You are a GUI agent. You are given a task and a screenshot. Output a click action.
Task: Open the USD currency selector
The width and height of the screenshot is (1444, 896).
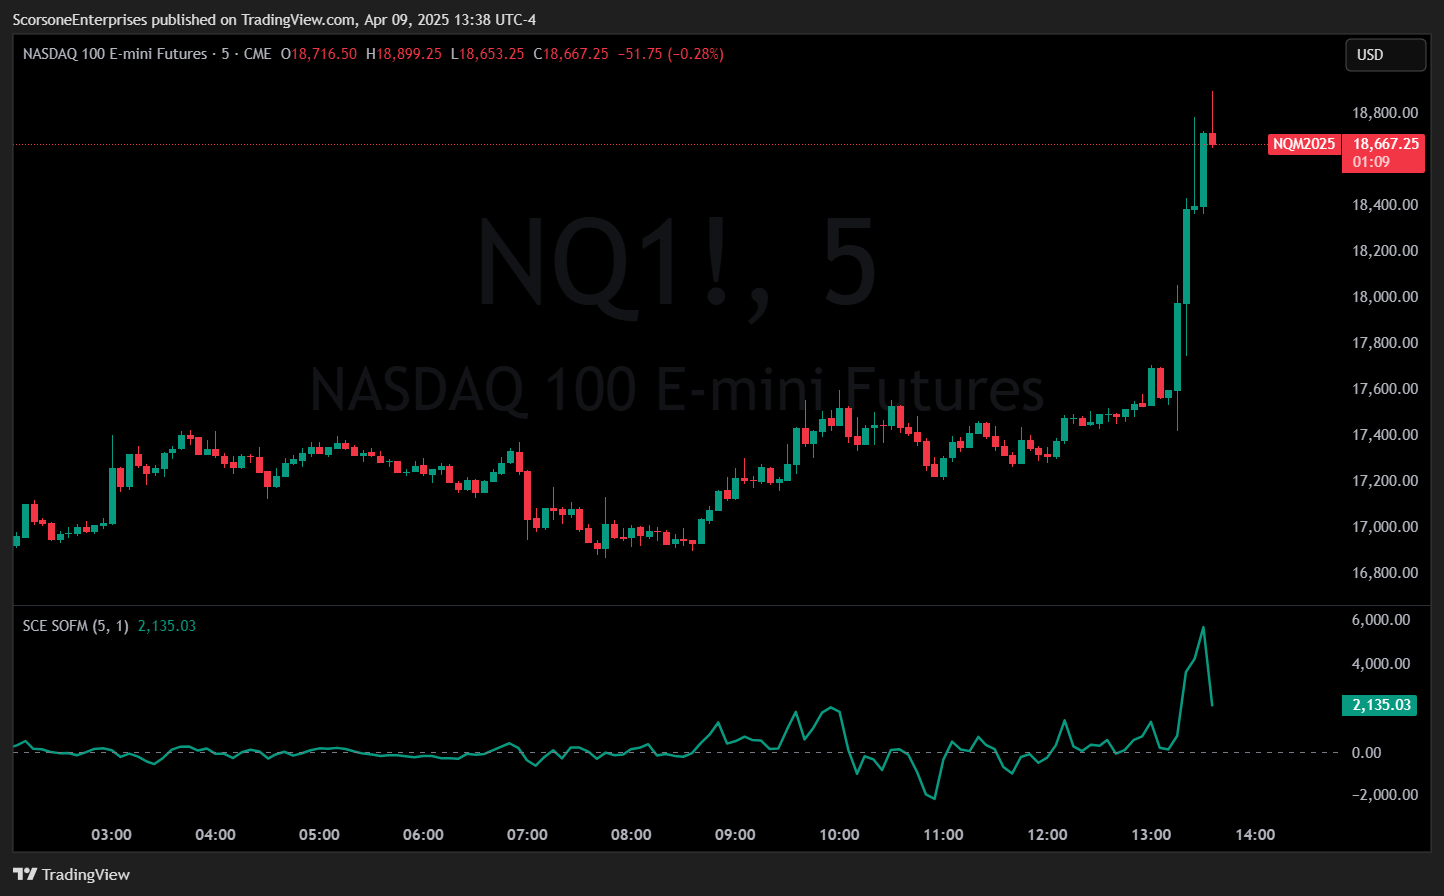(x=1385, y=55)
